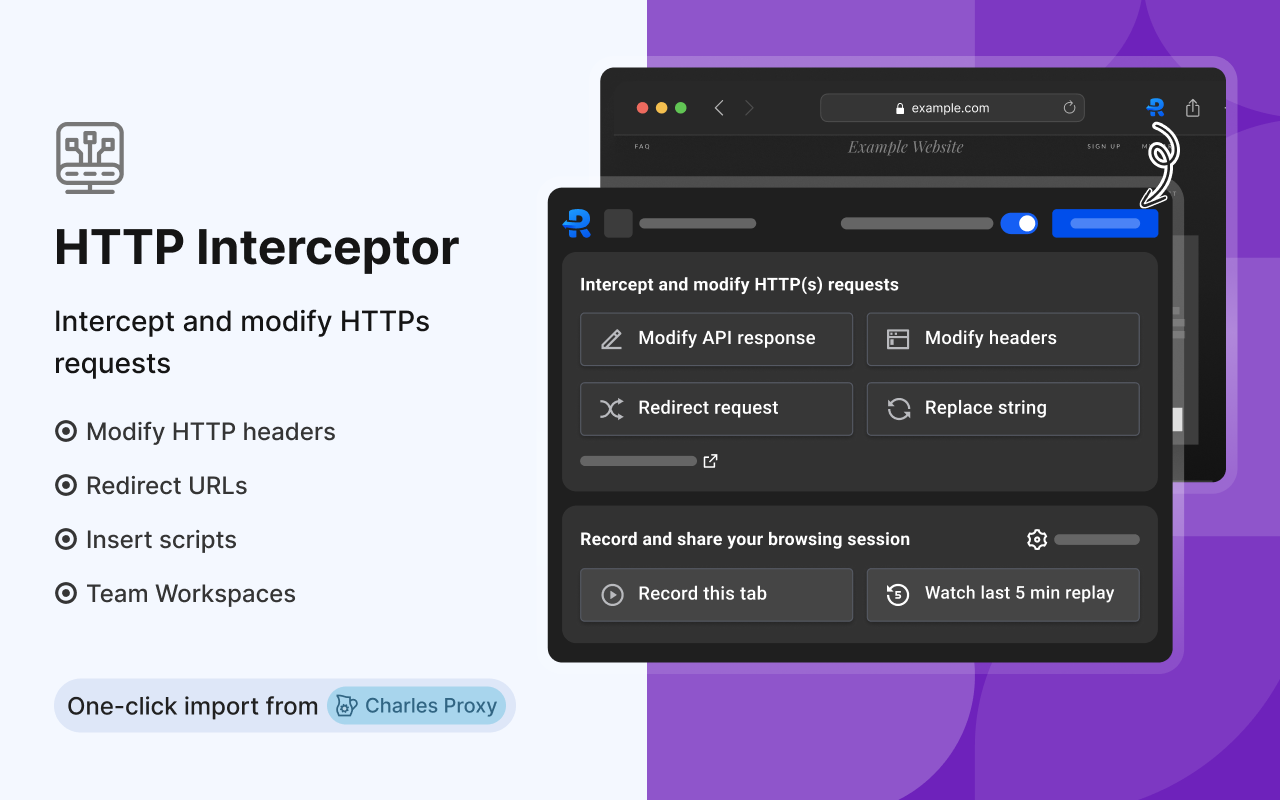This screenshot has width=1280, height=800.
Task: Reload page using address bar refresh icon
Action: click(x=1069, y=108)
